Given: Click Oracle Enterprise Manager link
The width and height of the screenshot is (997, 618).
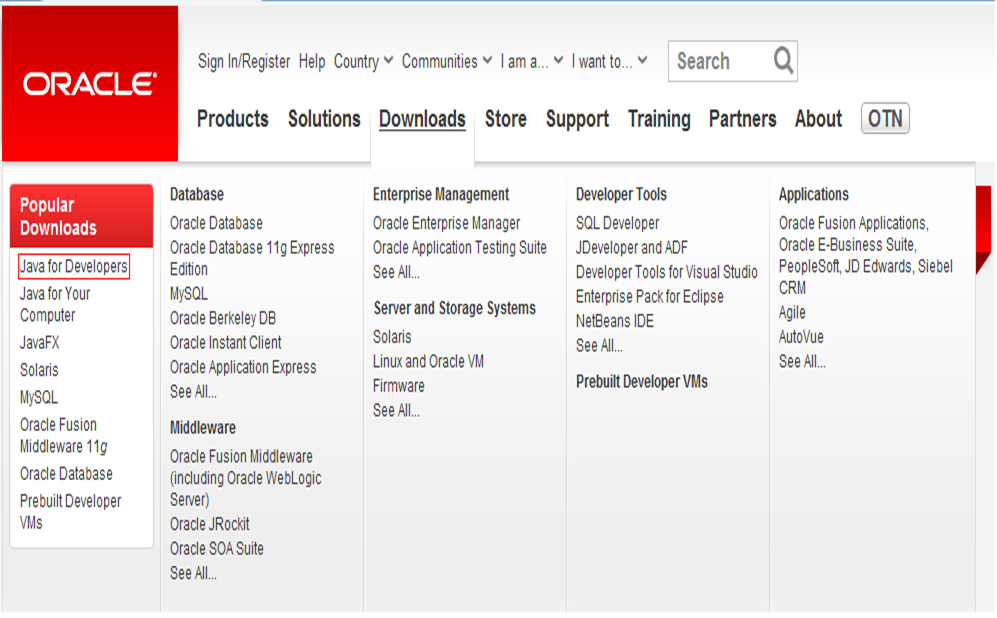Looking at the screenshot, I should 446,223.
